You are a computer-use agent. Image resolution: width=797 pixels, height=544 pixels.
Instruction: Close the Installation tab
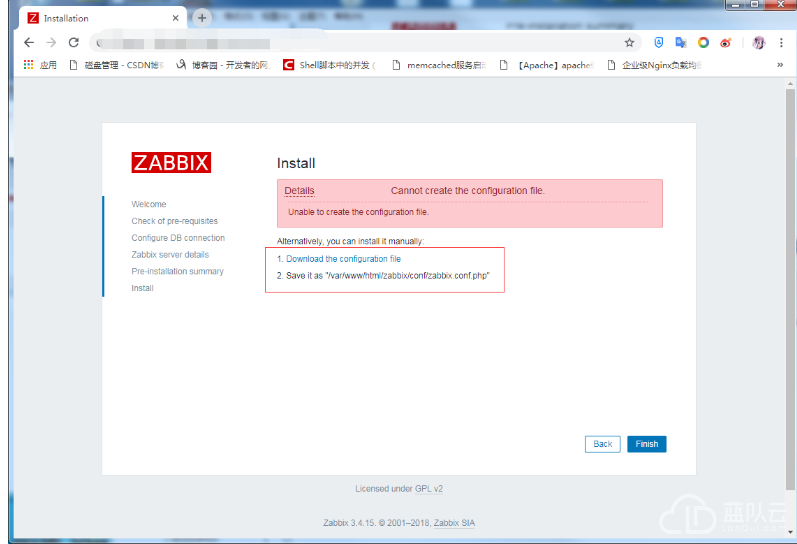tap(175, 18)
